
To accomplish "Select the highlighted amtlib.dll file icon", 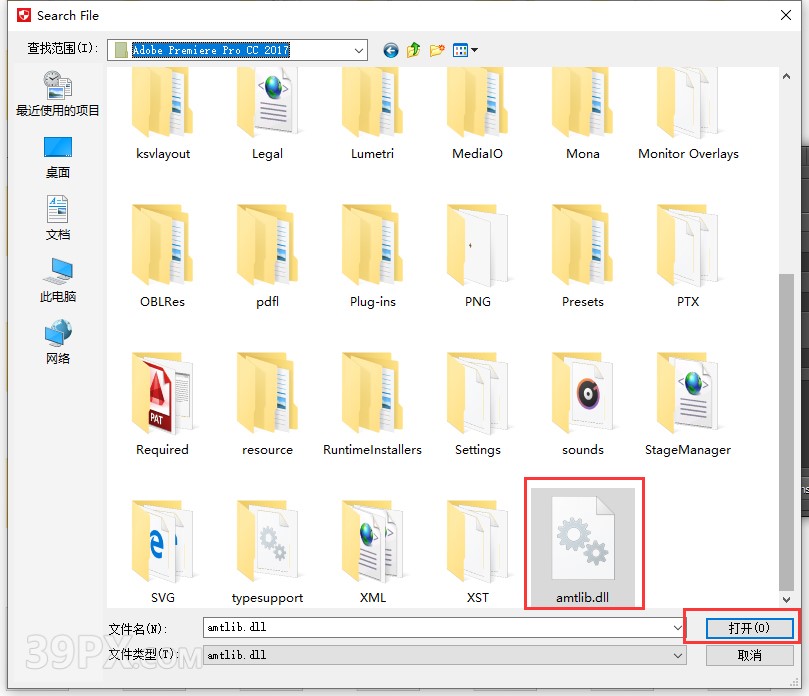I will tap(584, 540).
